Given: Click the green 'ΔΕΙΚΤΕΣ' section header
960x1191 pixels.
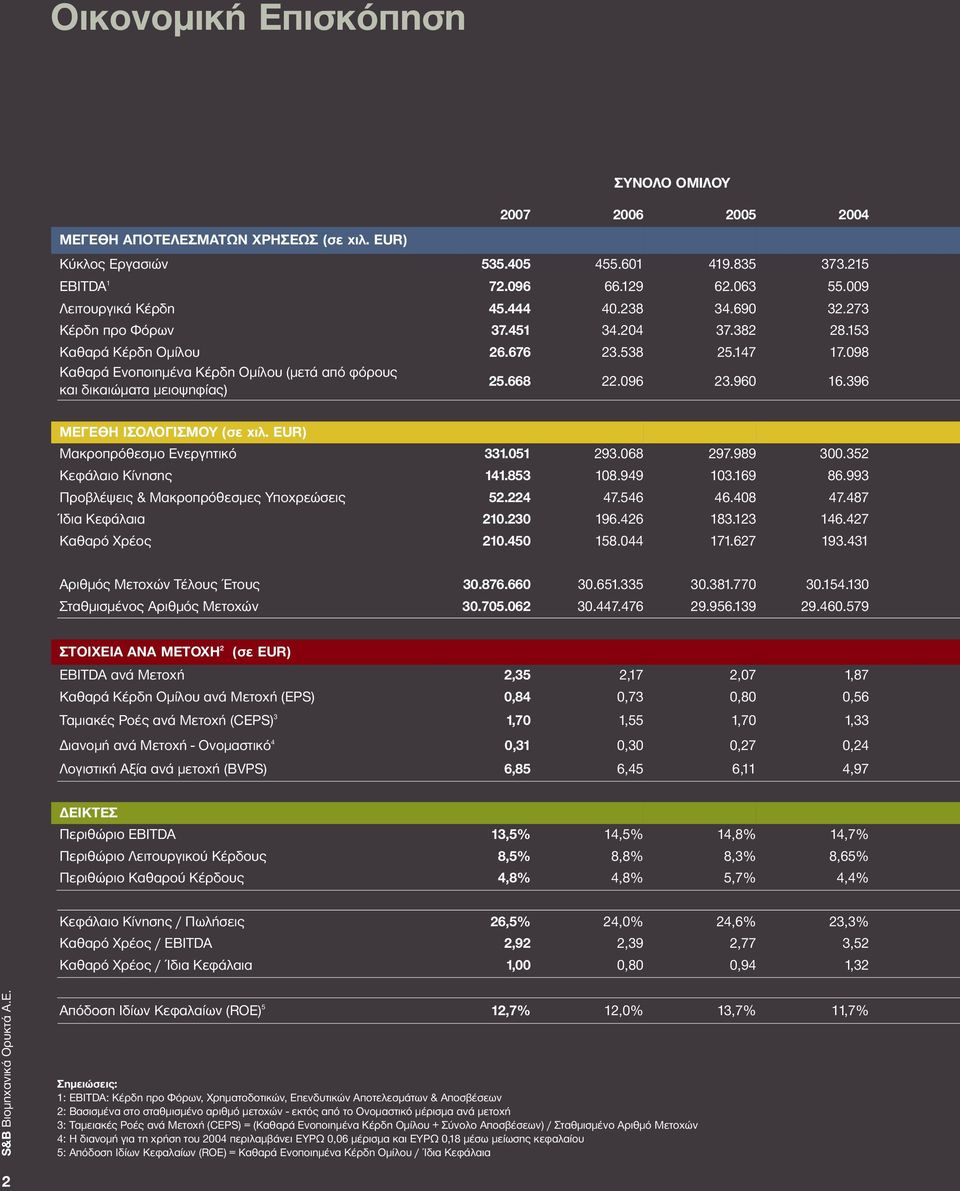Looking at the screenshot, I should coord(505,813).
